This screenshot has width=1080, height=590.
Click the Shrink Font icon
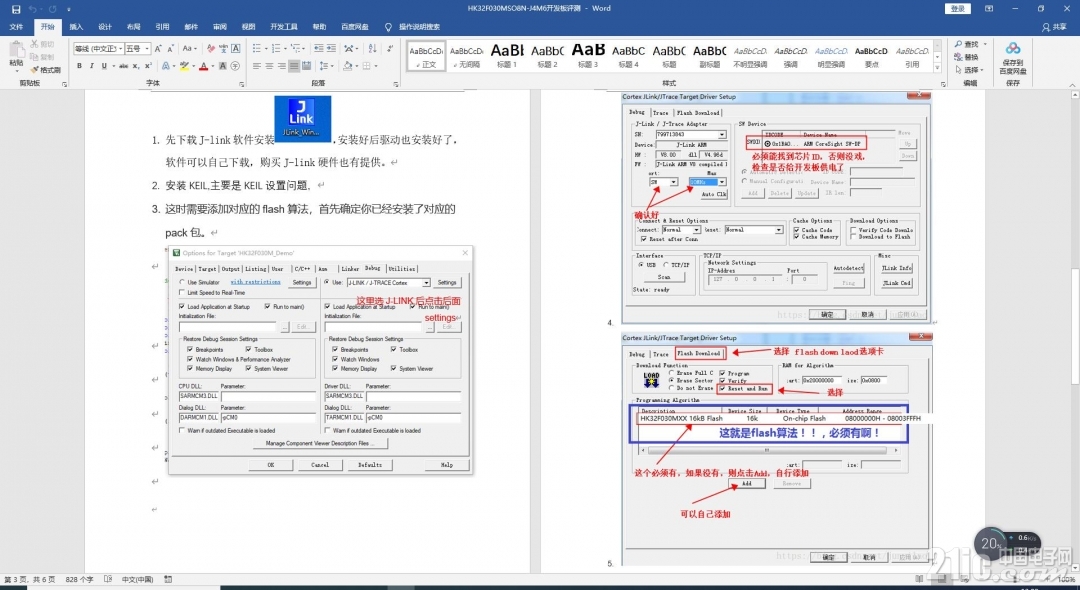(x=170, y=49)
